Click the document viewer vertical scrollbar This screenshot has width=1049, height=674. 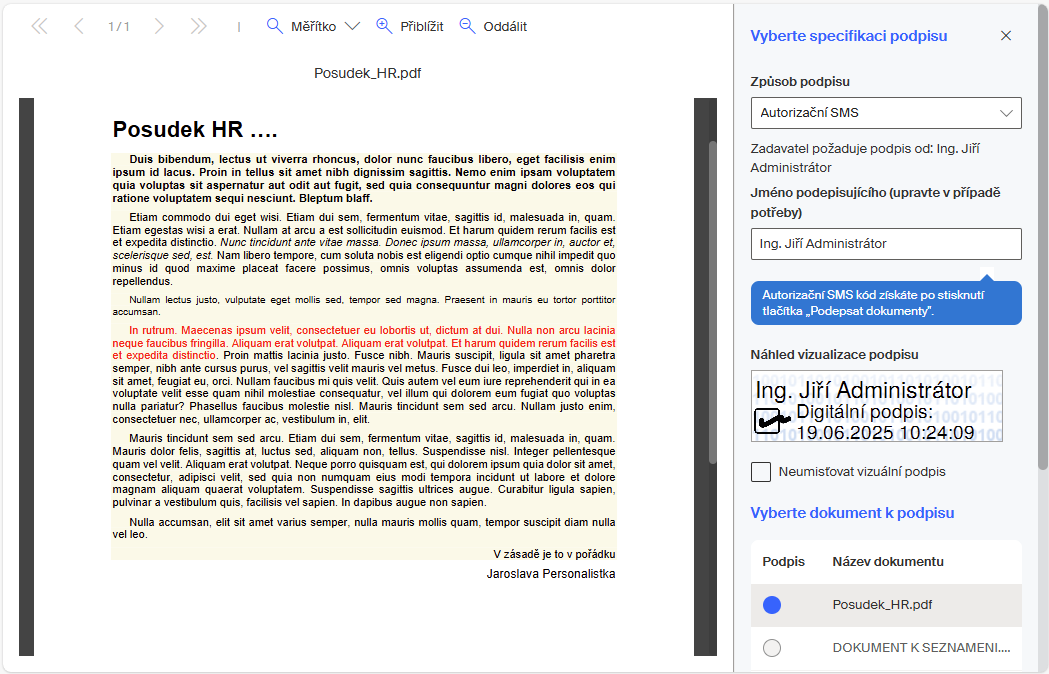[x=712, y=301]
